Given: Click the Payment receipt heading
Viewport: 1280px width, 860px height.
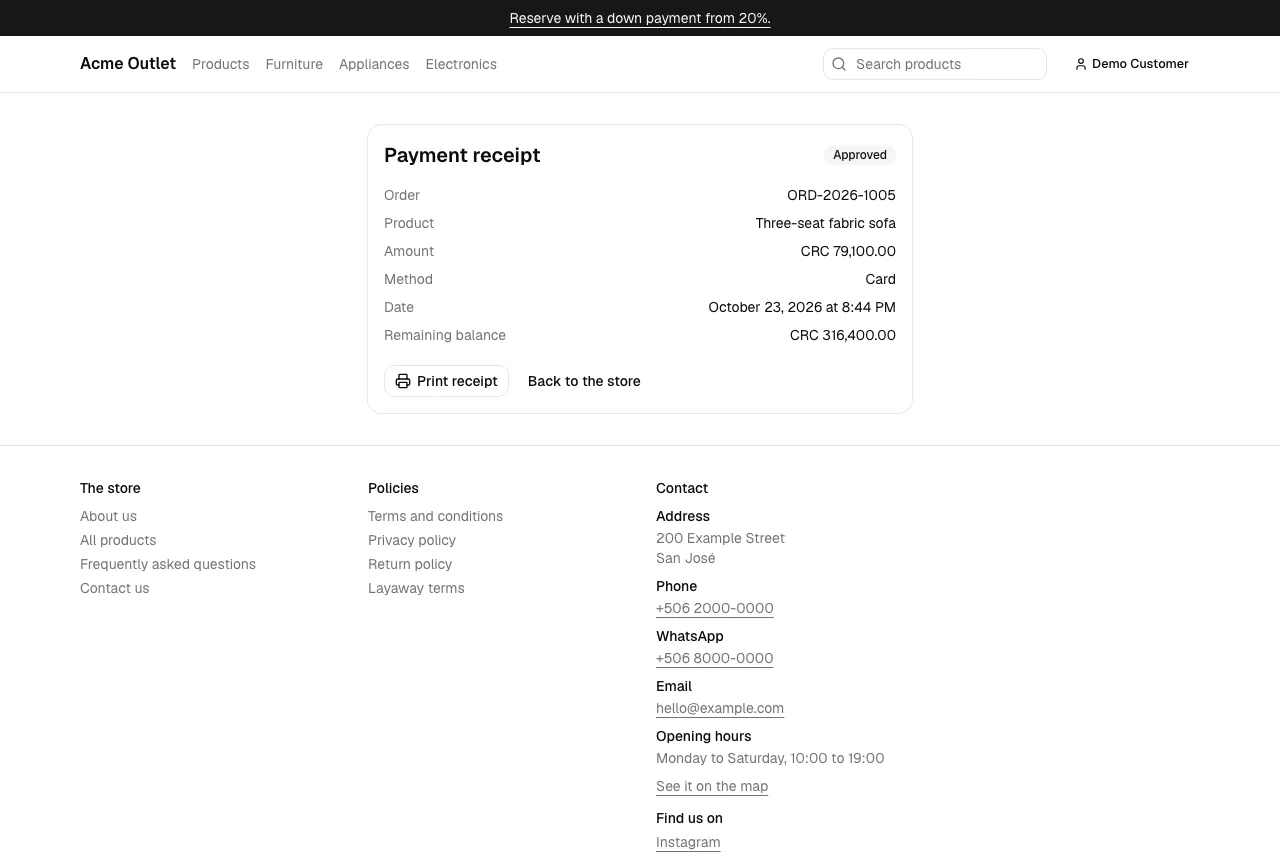Looking at the screenshot, I should [x=462, y=155].
